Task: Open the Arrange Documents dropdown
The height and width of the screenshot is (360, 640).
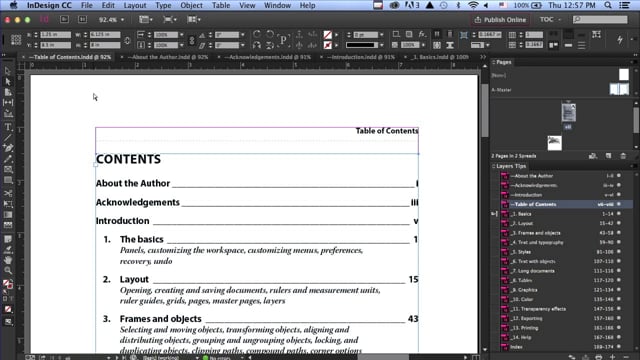Action: point(194,19)
